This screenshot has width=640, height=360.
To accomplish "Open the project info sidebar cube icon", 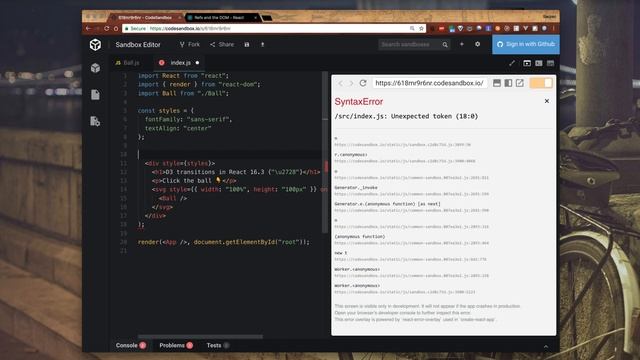I will [95, 68].
